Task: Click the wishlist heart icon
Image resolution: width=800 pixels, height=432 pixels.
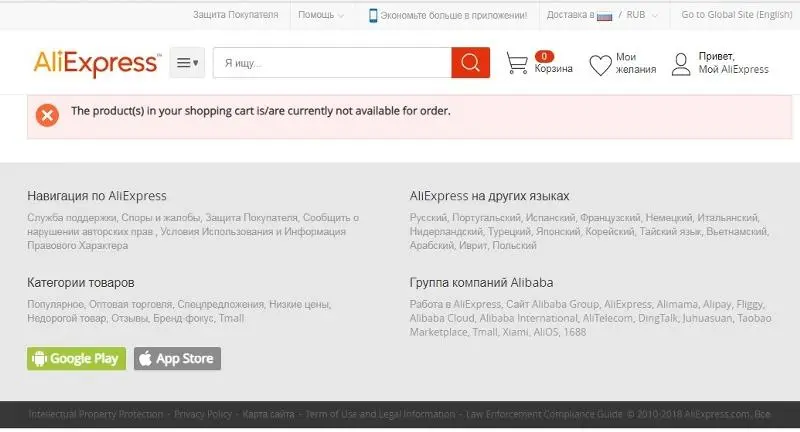Action: (600, 65)
